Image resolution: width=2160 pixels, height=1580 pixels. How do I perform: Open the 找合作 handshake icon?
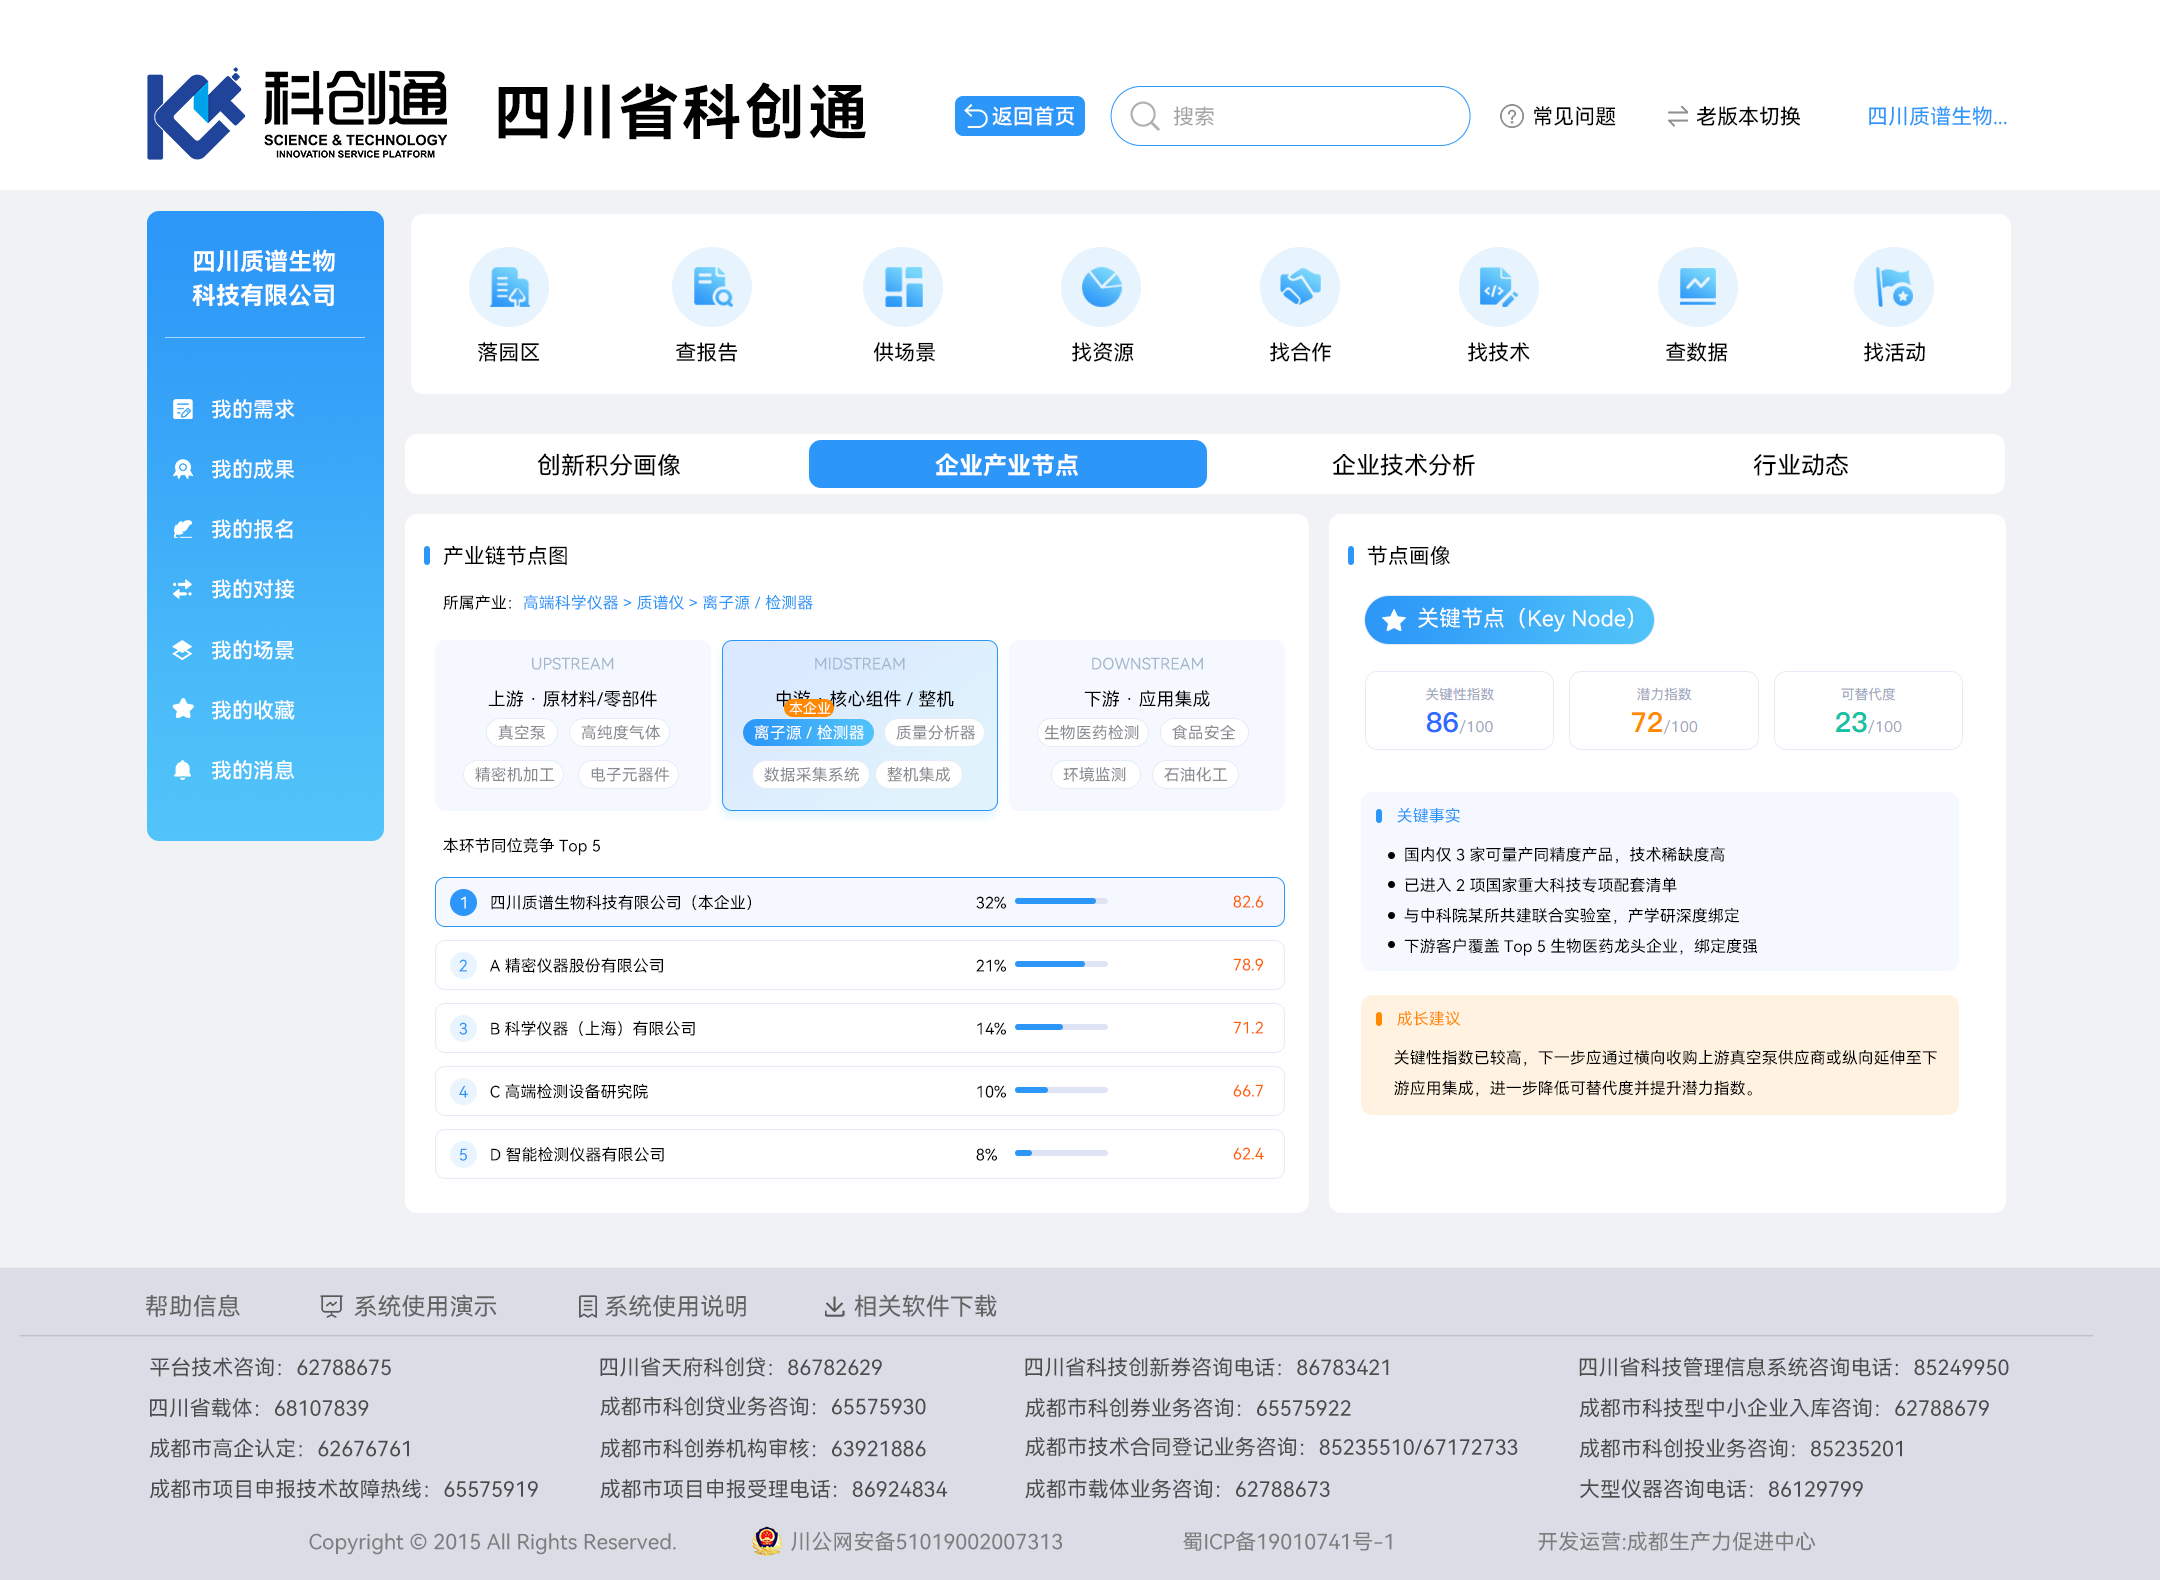pyautogui.click(x=1299, y=288)
